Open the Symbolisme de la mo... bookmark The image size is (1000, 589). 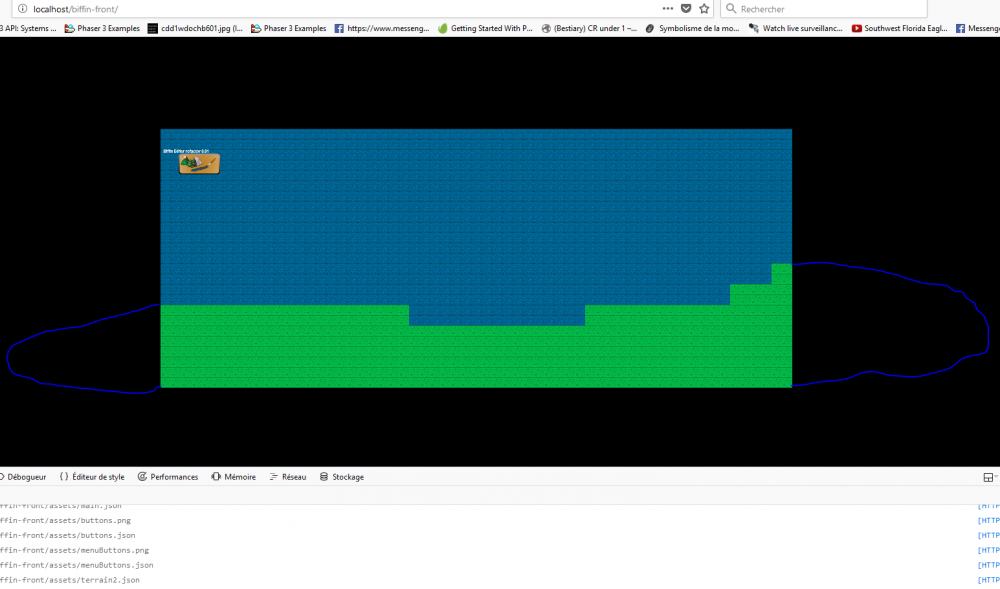pyautogui.click(x=693, y=29)
